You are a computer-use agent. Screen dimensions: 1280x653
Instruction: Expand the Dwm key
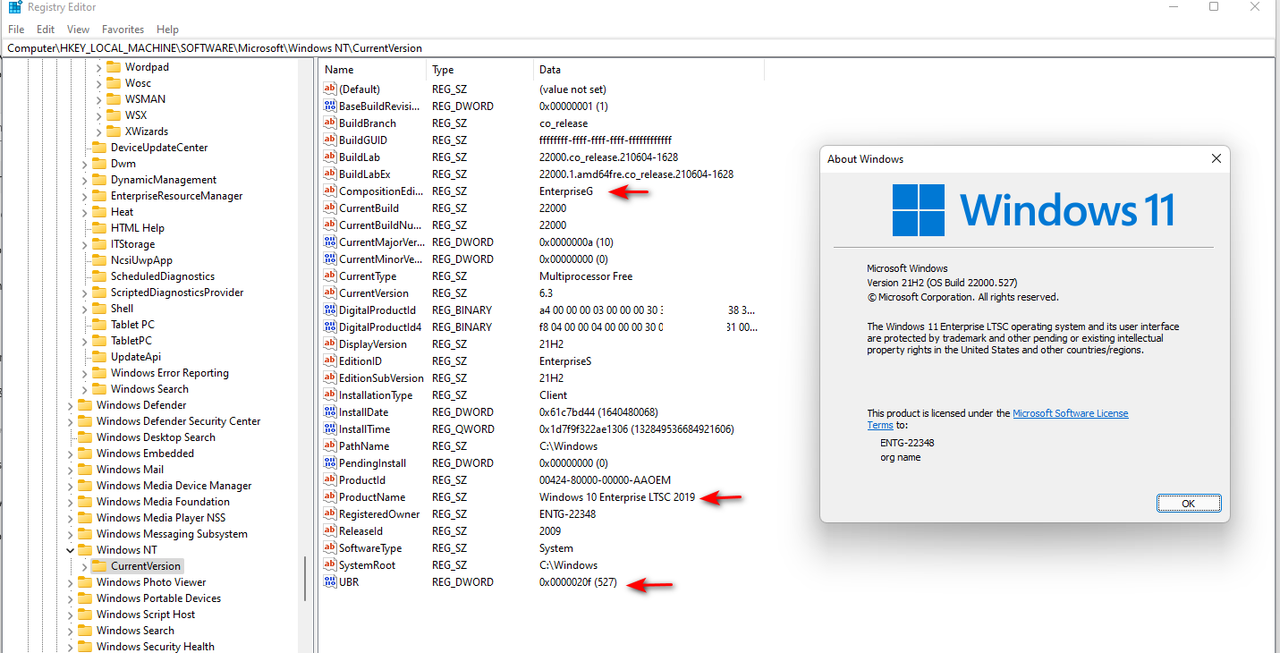pyautogui.click(x=84, y=163)
